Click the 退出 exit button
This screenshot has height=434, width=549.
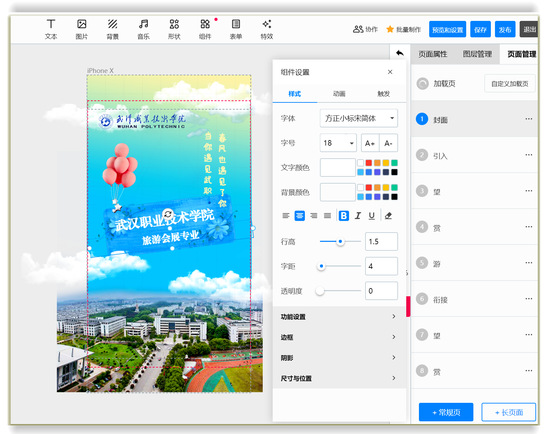coord(529,29)
